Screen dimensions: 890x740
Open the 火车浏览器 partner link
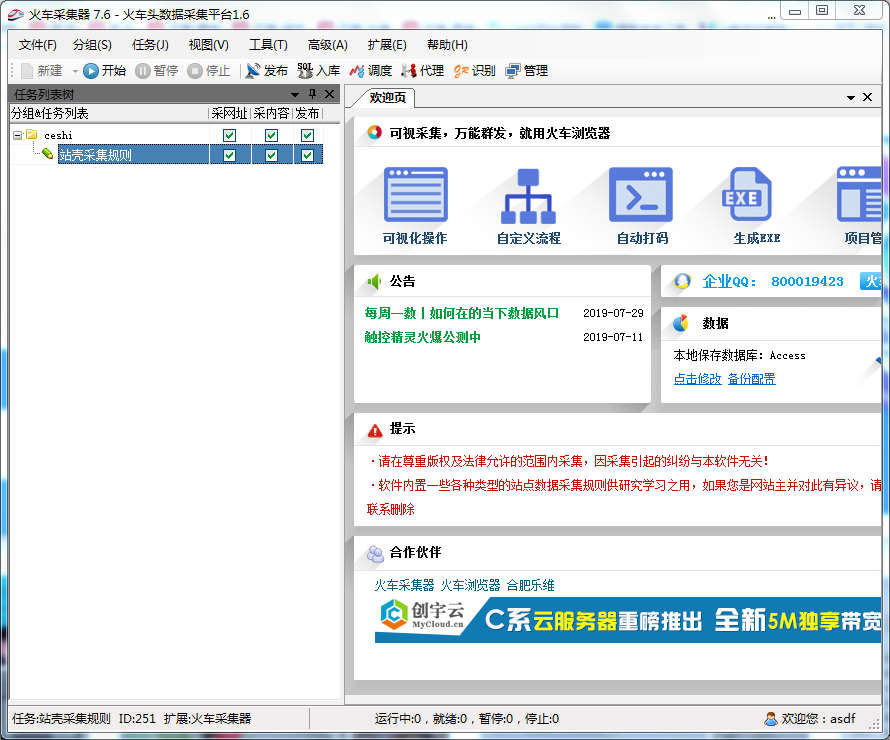[470, 585]
